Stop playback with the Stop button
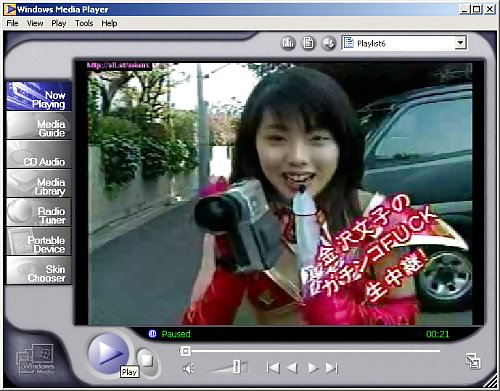500x391 pixels. click(x=146, y=360)
